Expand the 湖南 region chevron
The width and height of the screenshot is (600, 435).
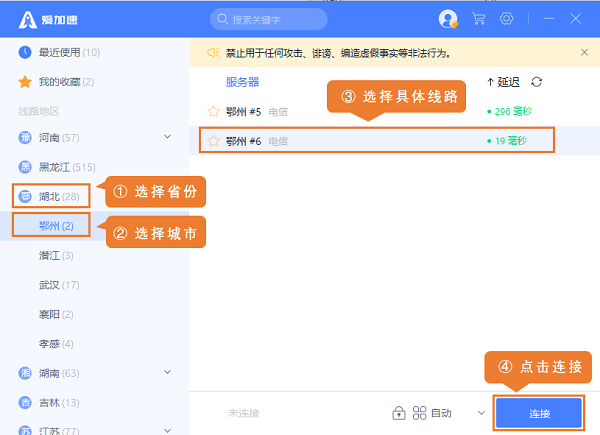(x=167, y=372)
